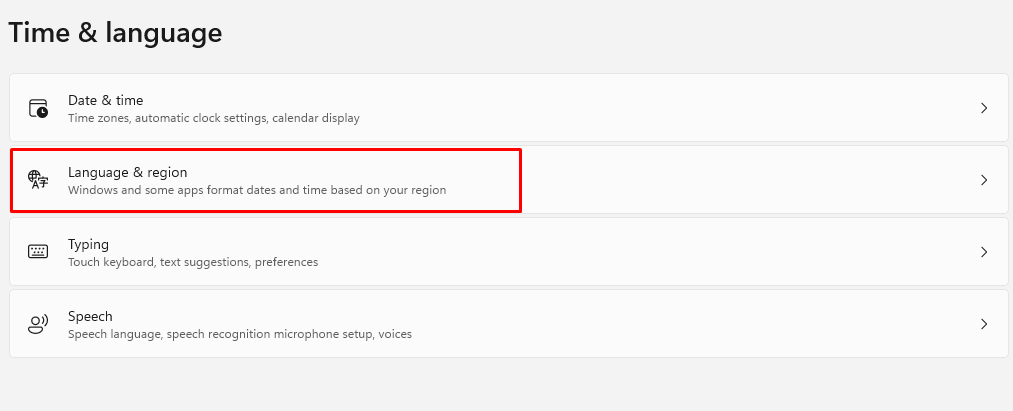Open the Date & time title
Image resolution: width=1013 pixels, height=411 pixels.
tap(105, 100)
